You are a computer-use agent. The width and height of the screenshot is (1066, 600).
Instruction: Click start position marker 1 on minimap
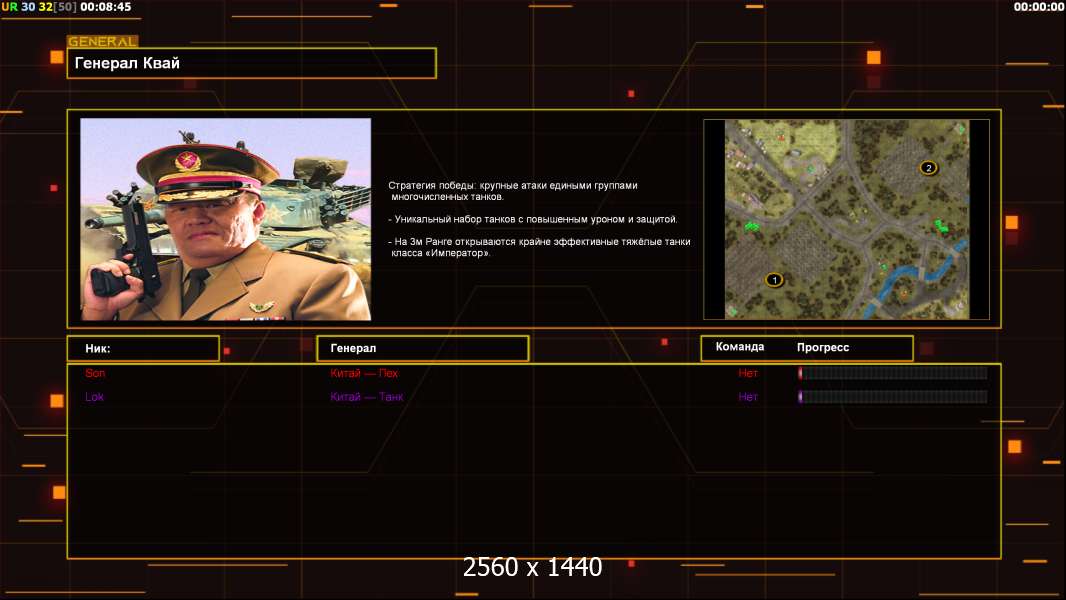tap(773, 279)
